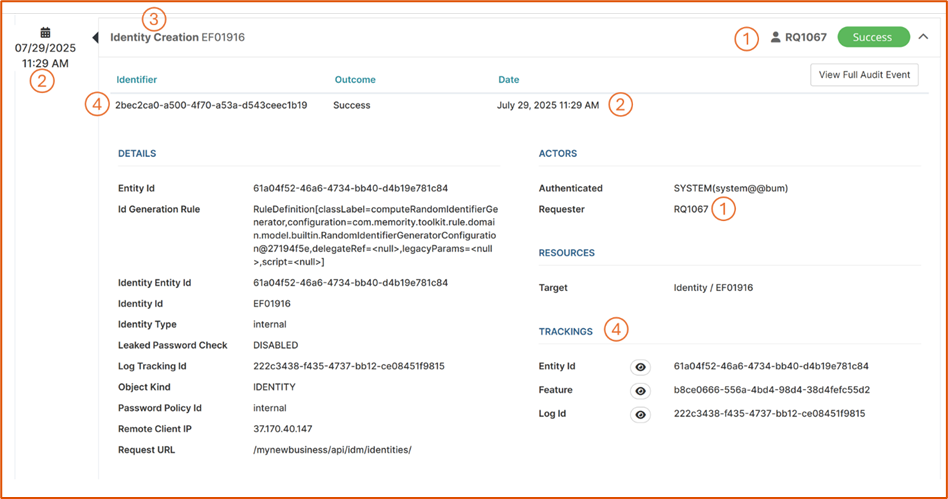Click marker 2 below the 11:29 AM timestamp

pos(41,82)
